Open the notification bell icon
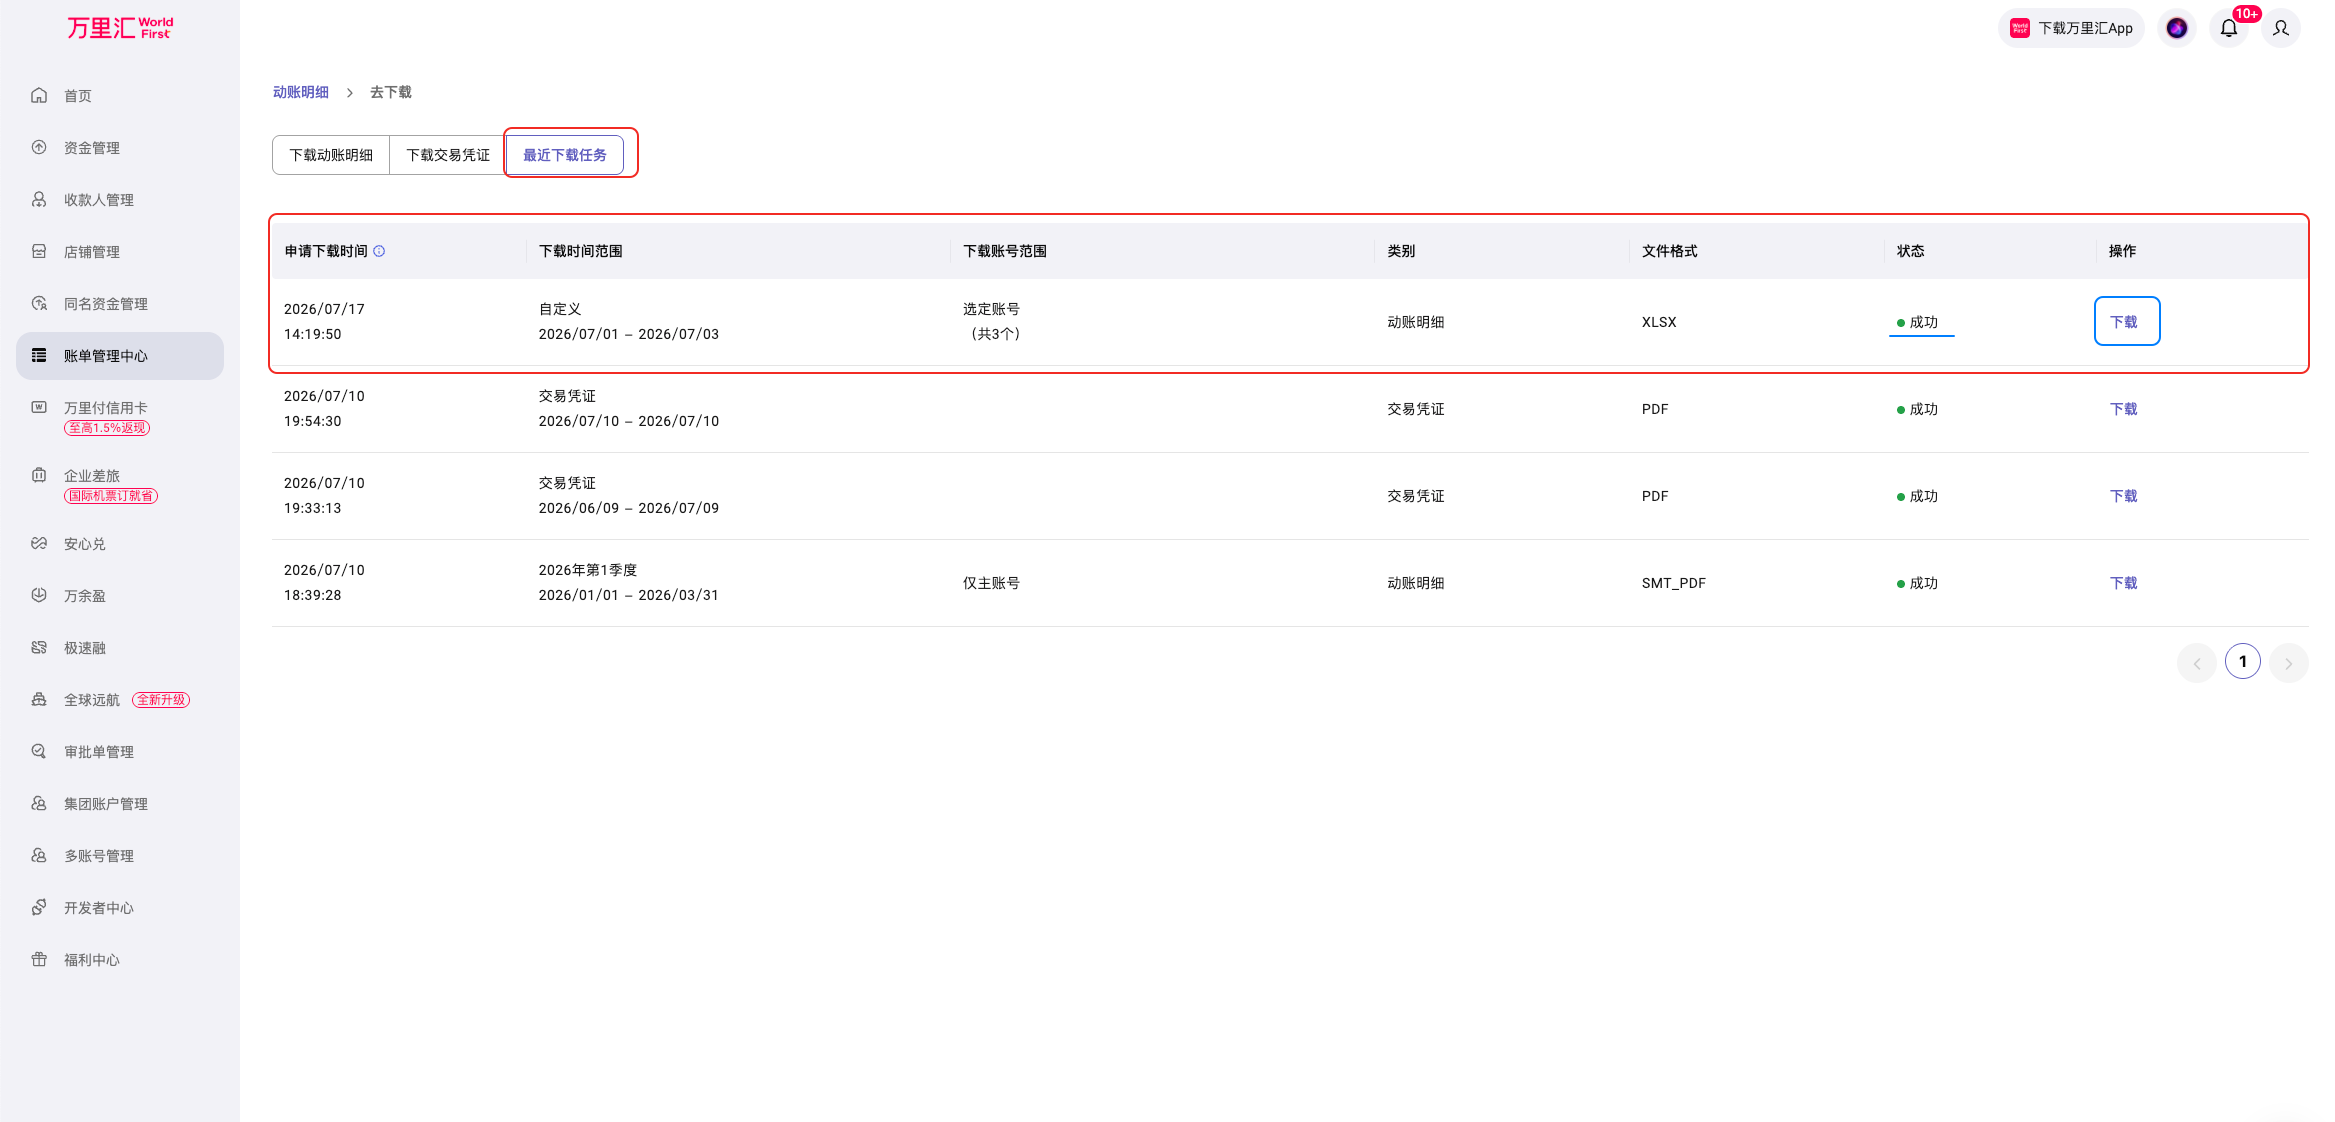 pos(2229,28)
